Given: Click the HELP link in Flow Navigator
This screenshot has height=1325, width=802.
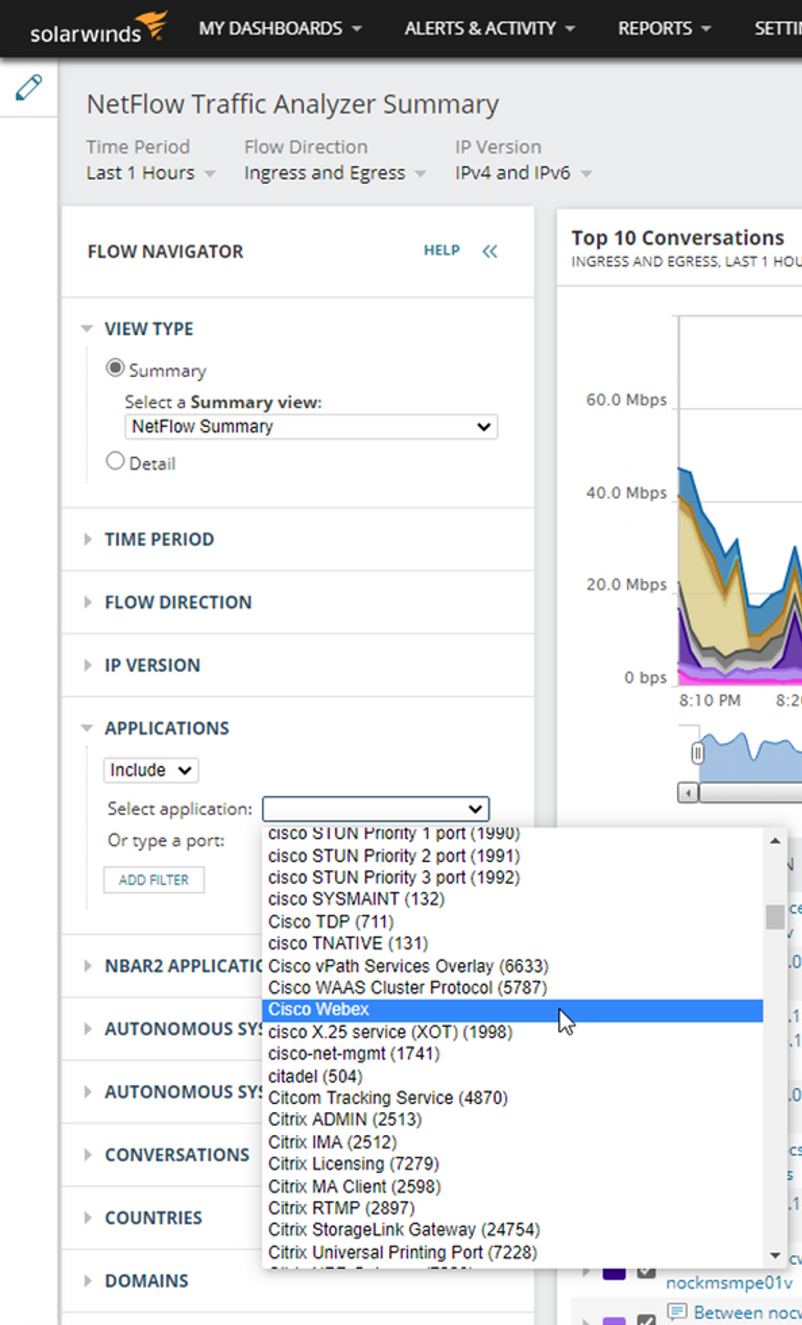Looking at the screenshot, I should [441, 251].
